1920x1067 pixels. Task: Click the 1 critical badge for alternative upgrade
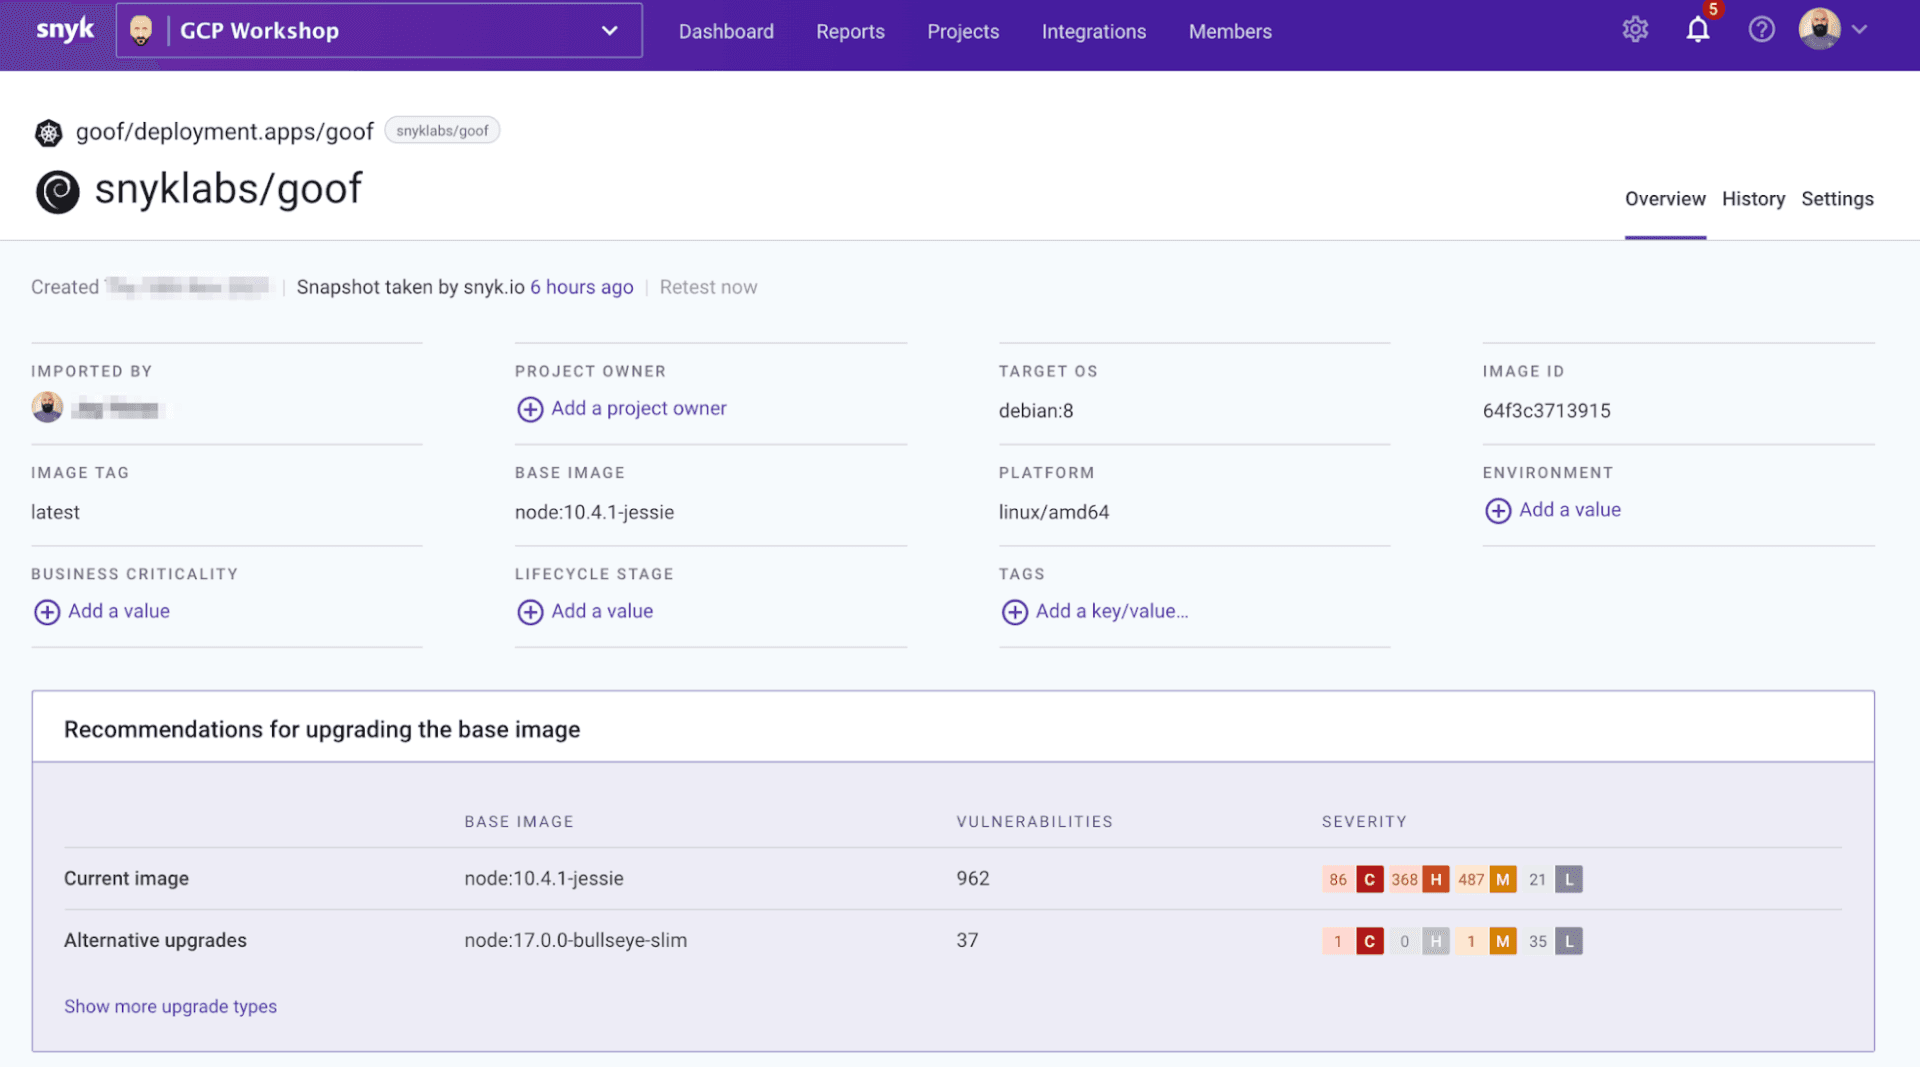tap(1353, 941)
